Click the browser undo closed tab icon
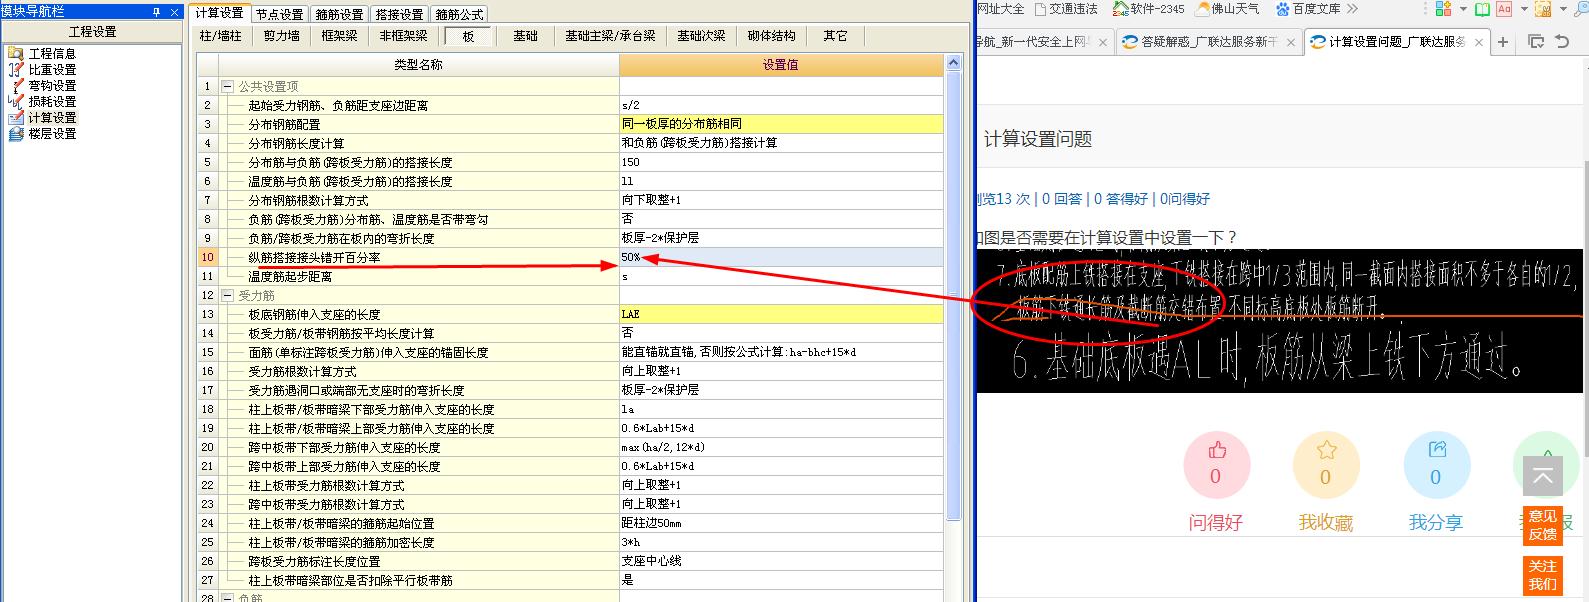 coord(1562,42)
